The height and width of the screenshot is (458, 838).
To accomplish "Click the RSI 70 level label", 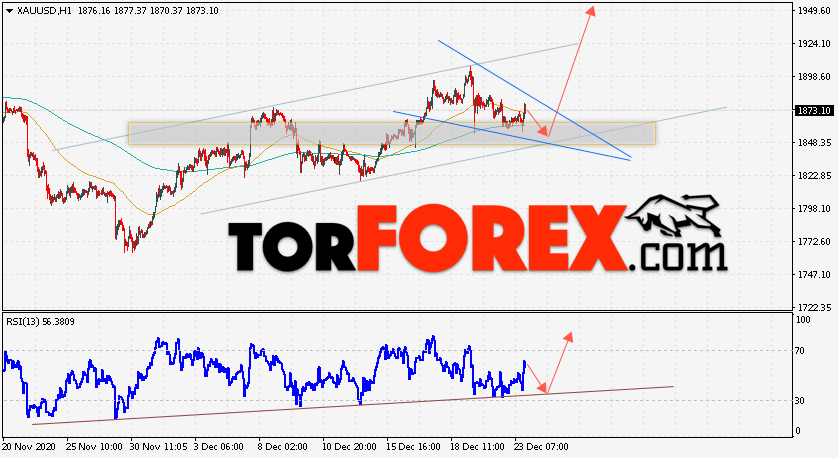I will point(800,351).
